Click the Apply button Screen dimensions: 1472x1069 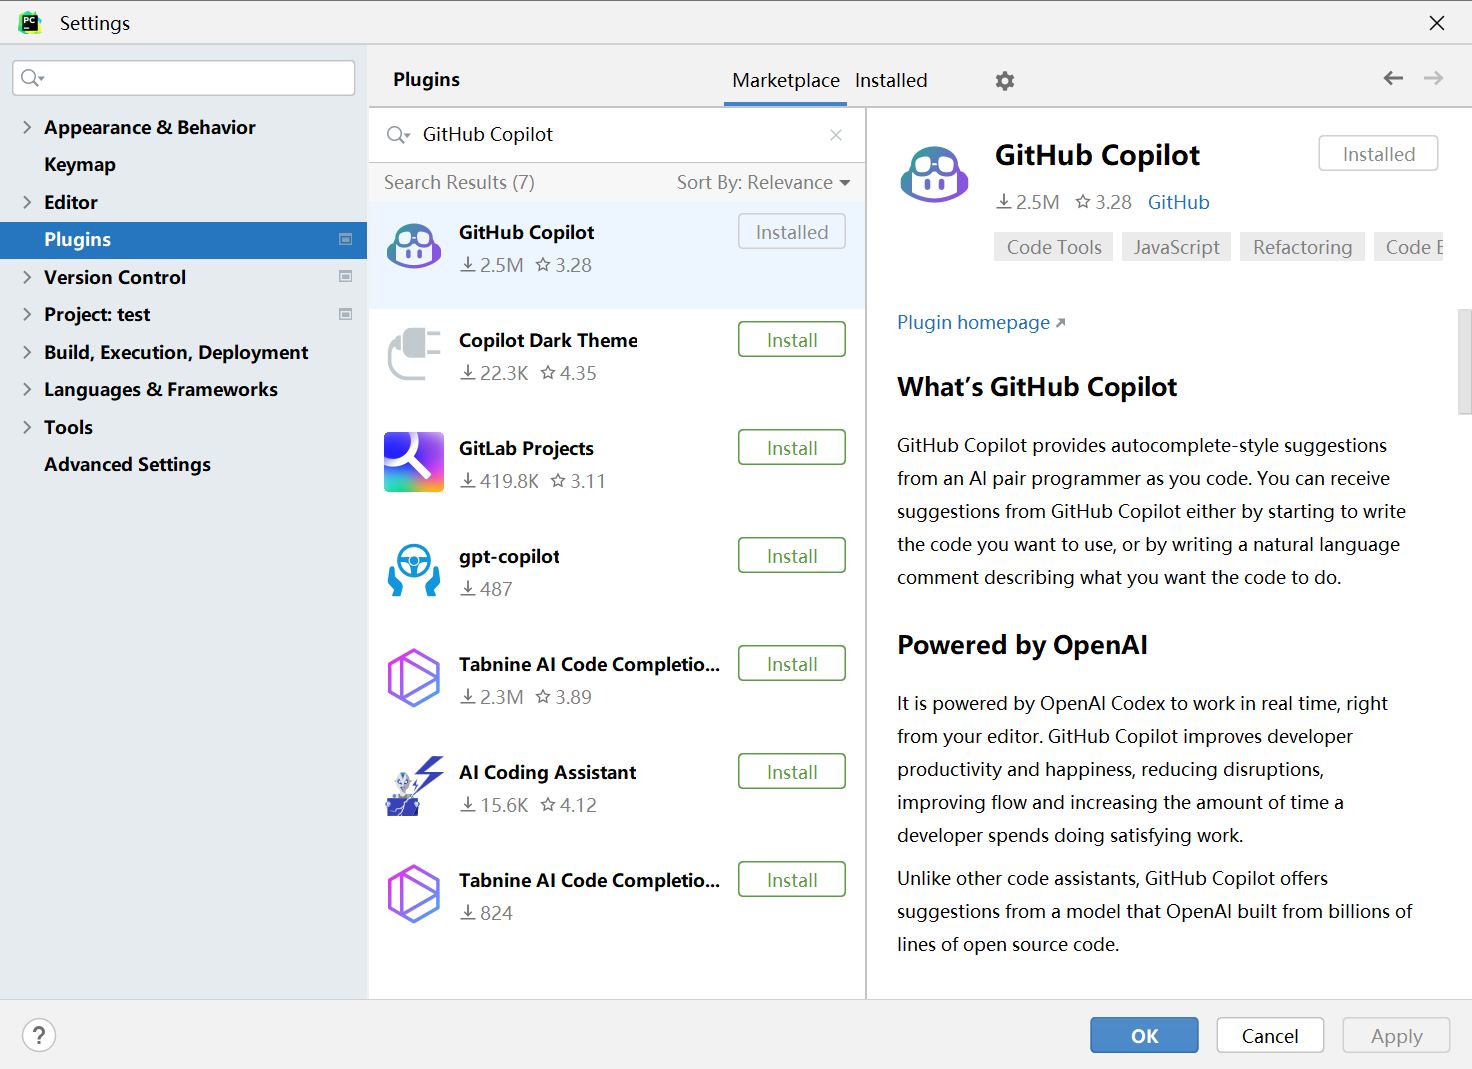tap(1396, 1036)
